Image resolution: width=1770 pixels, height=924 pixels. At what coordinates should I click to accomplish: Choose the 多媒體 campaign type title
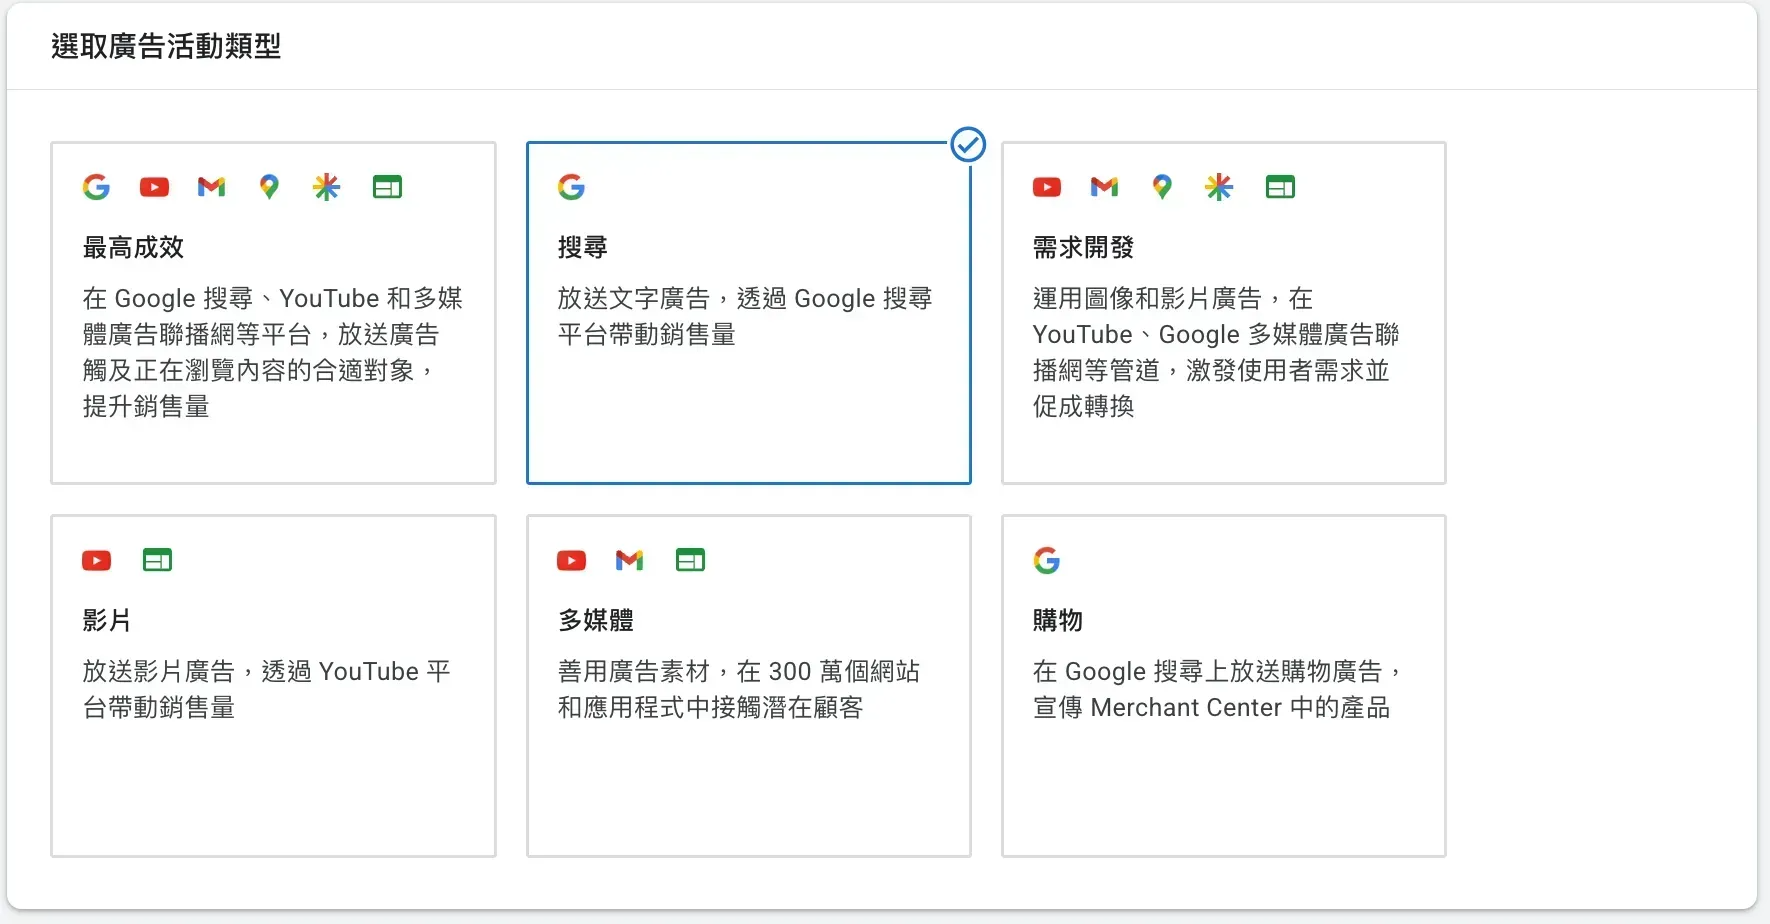596,620
